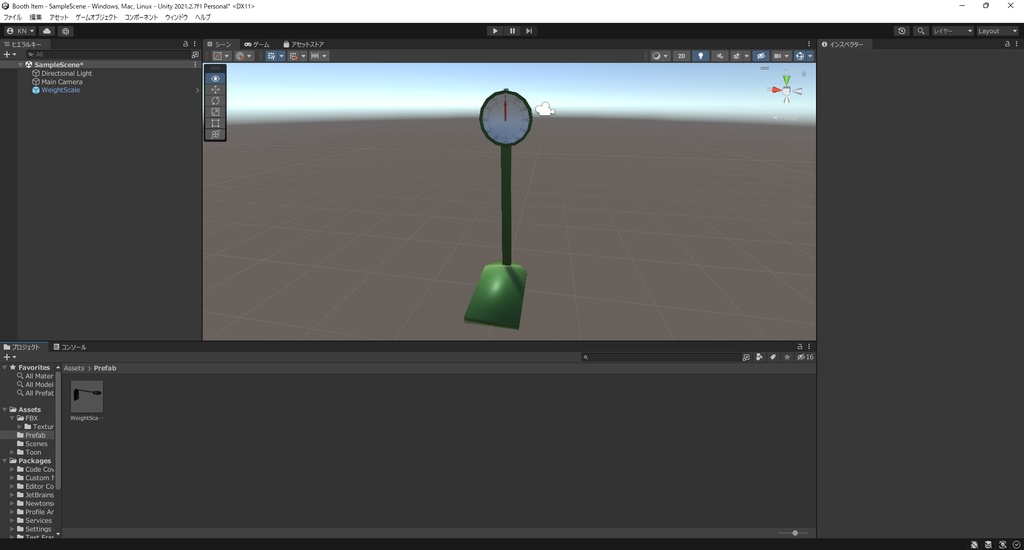Click the hierarchy search field

coord(106,55)
